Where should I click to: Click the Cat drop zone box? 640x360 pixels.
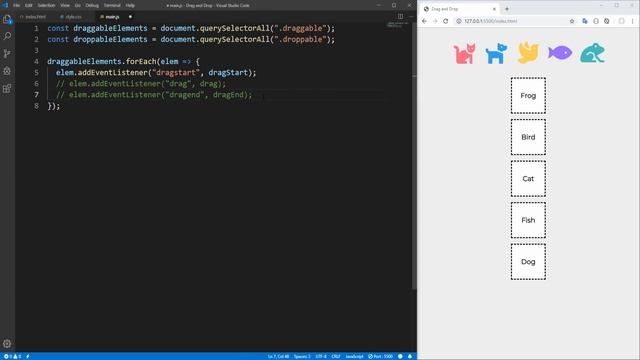pos(528,179)
